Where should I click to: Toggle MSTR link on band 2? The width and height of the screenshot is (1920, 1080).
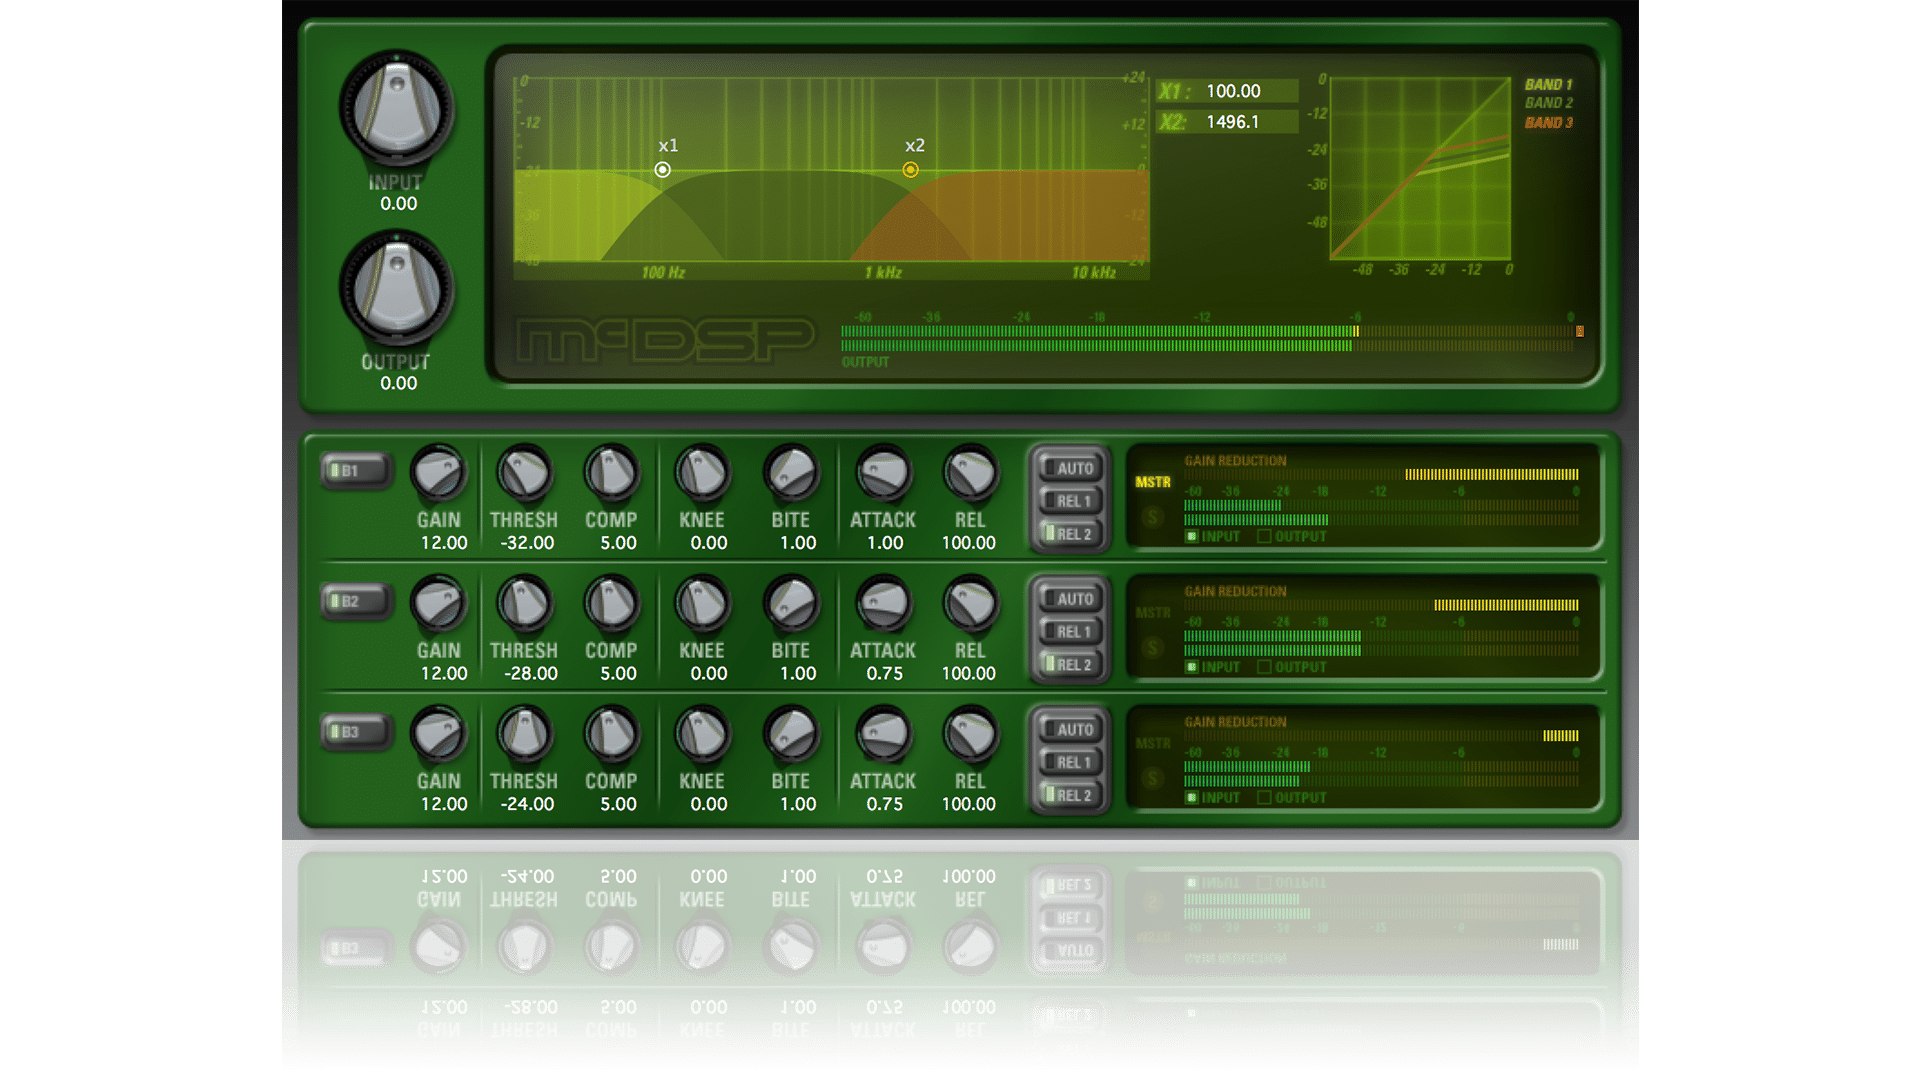[1153, 613]
